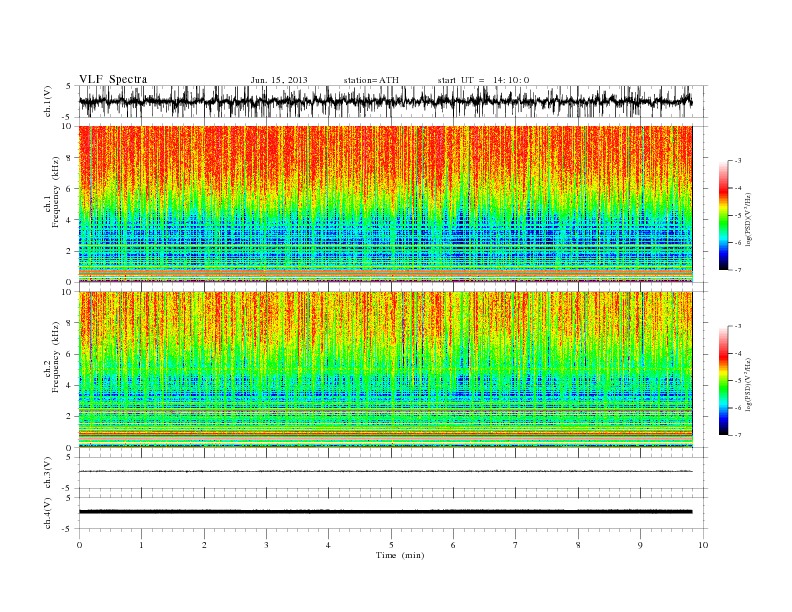Click the time axis tick label "3"
Image resolution: width=792 pixels, height=612 pixels.
pos(266,545)
